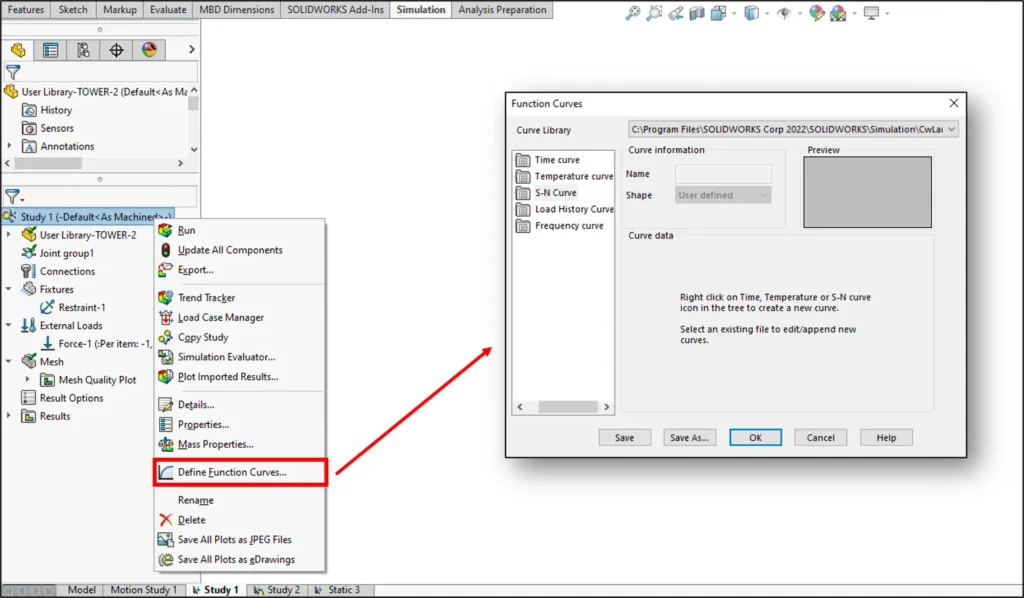Click the Zoom to Area tool icon
The height and width of the screenshot is (598, 1024).
click(x=655, y=12)
